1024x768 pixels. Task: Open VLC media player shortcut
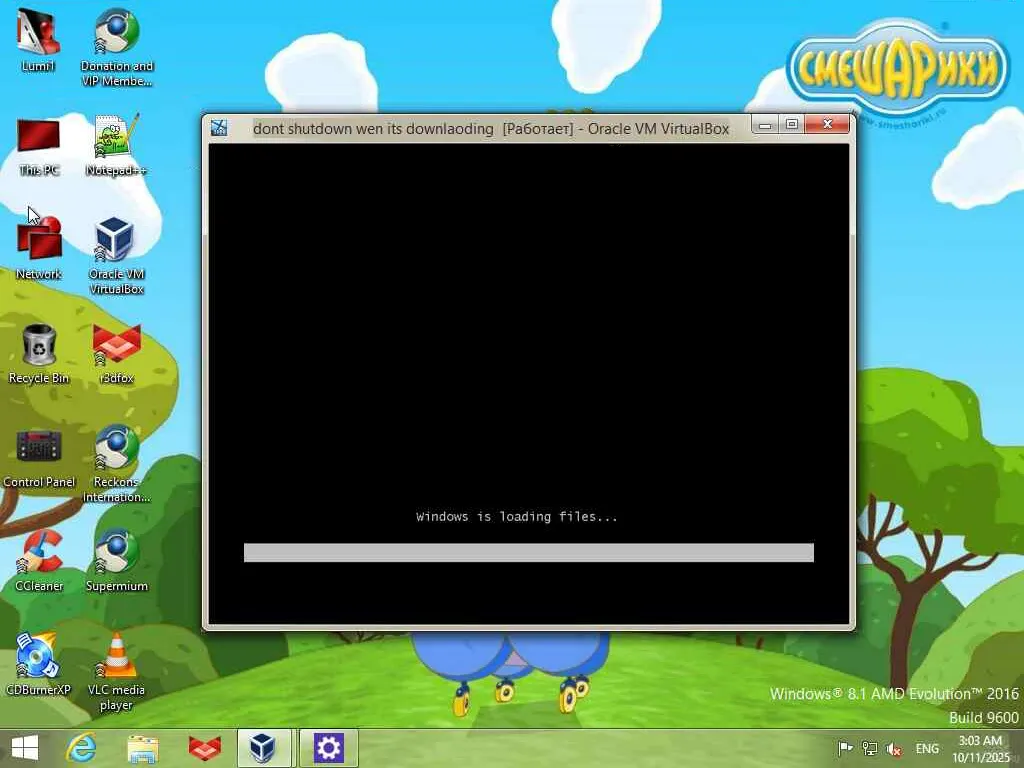[116, 671]
